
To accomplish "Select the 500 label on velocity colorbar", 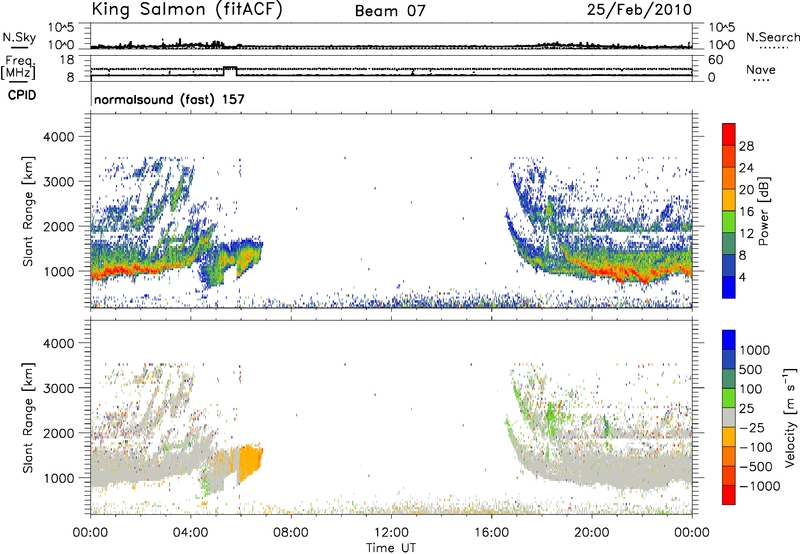I will coord(751,370).
